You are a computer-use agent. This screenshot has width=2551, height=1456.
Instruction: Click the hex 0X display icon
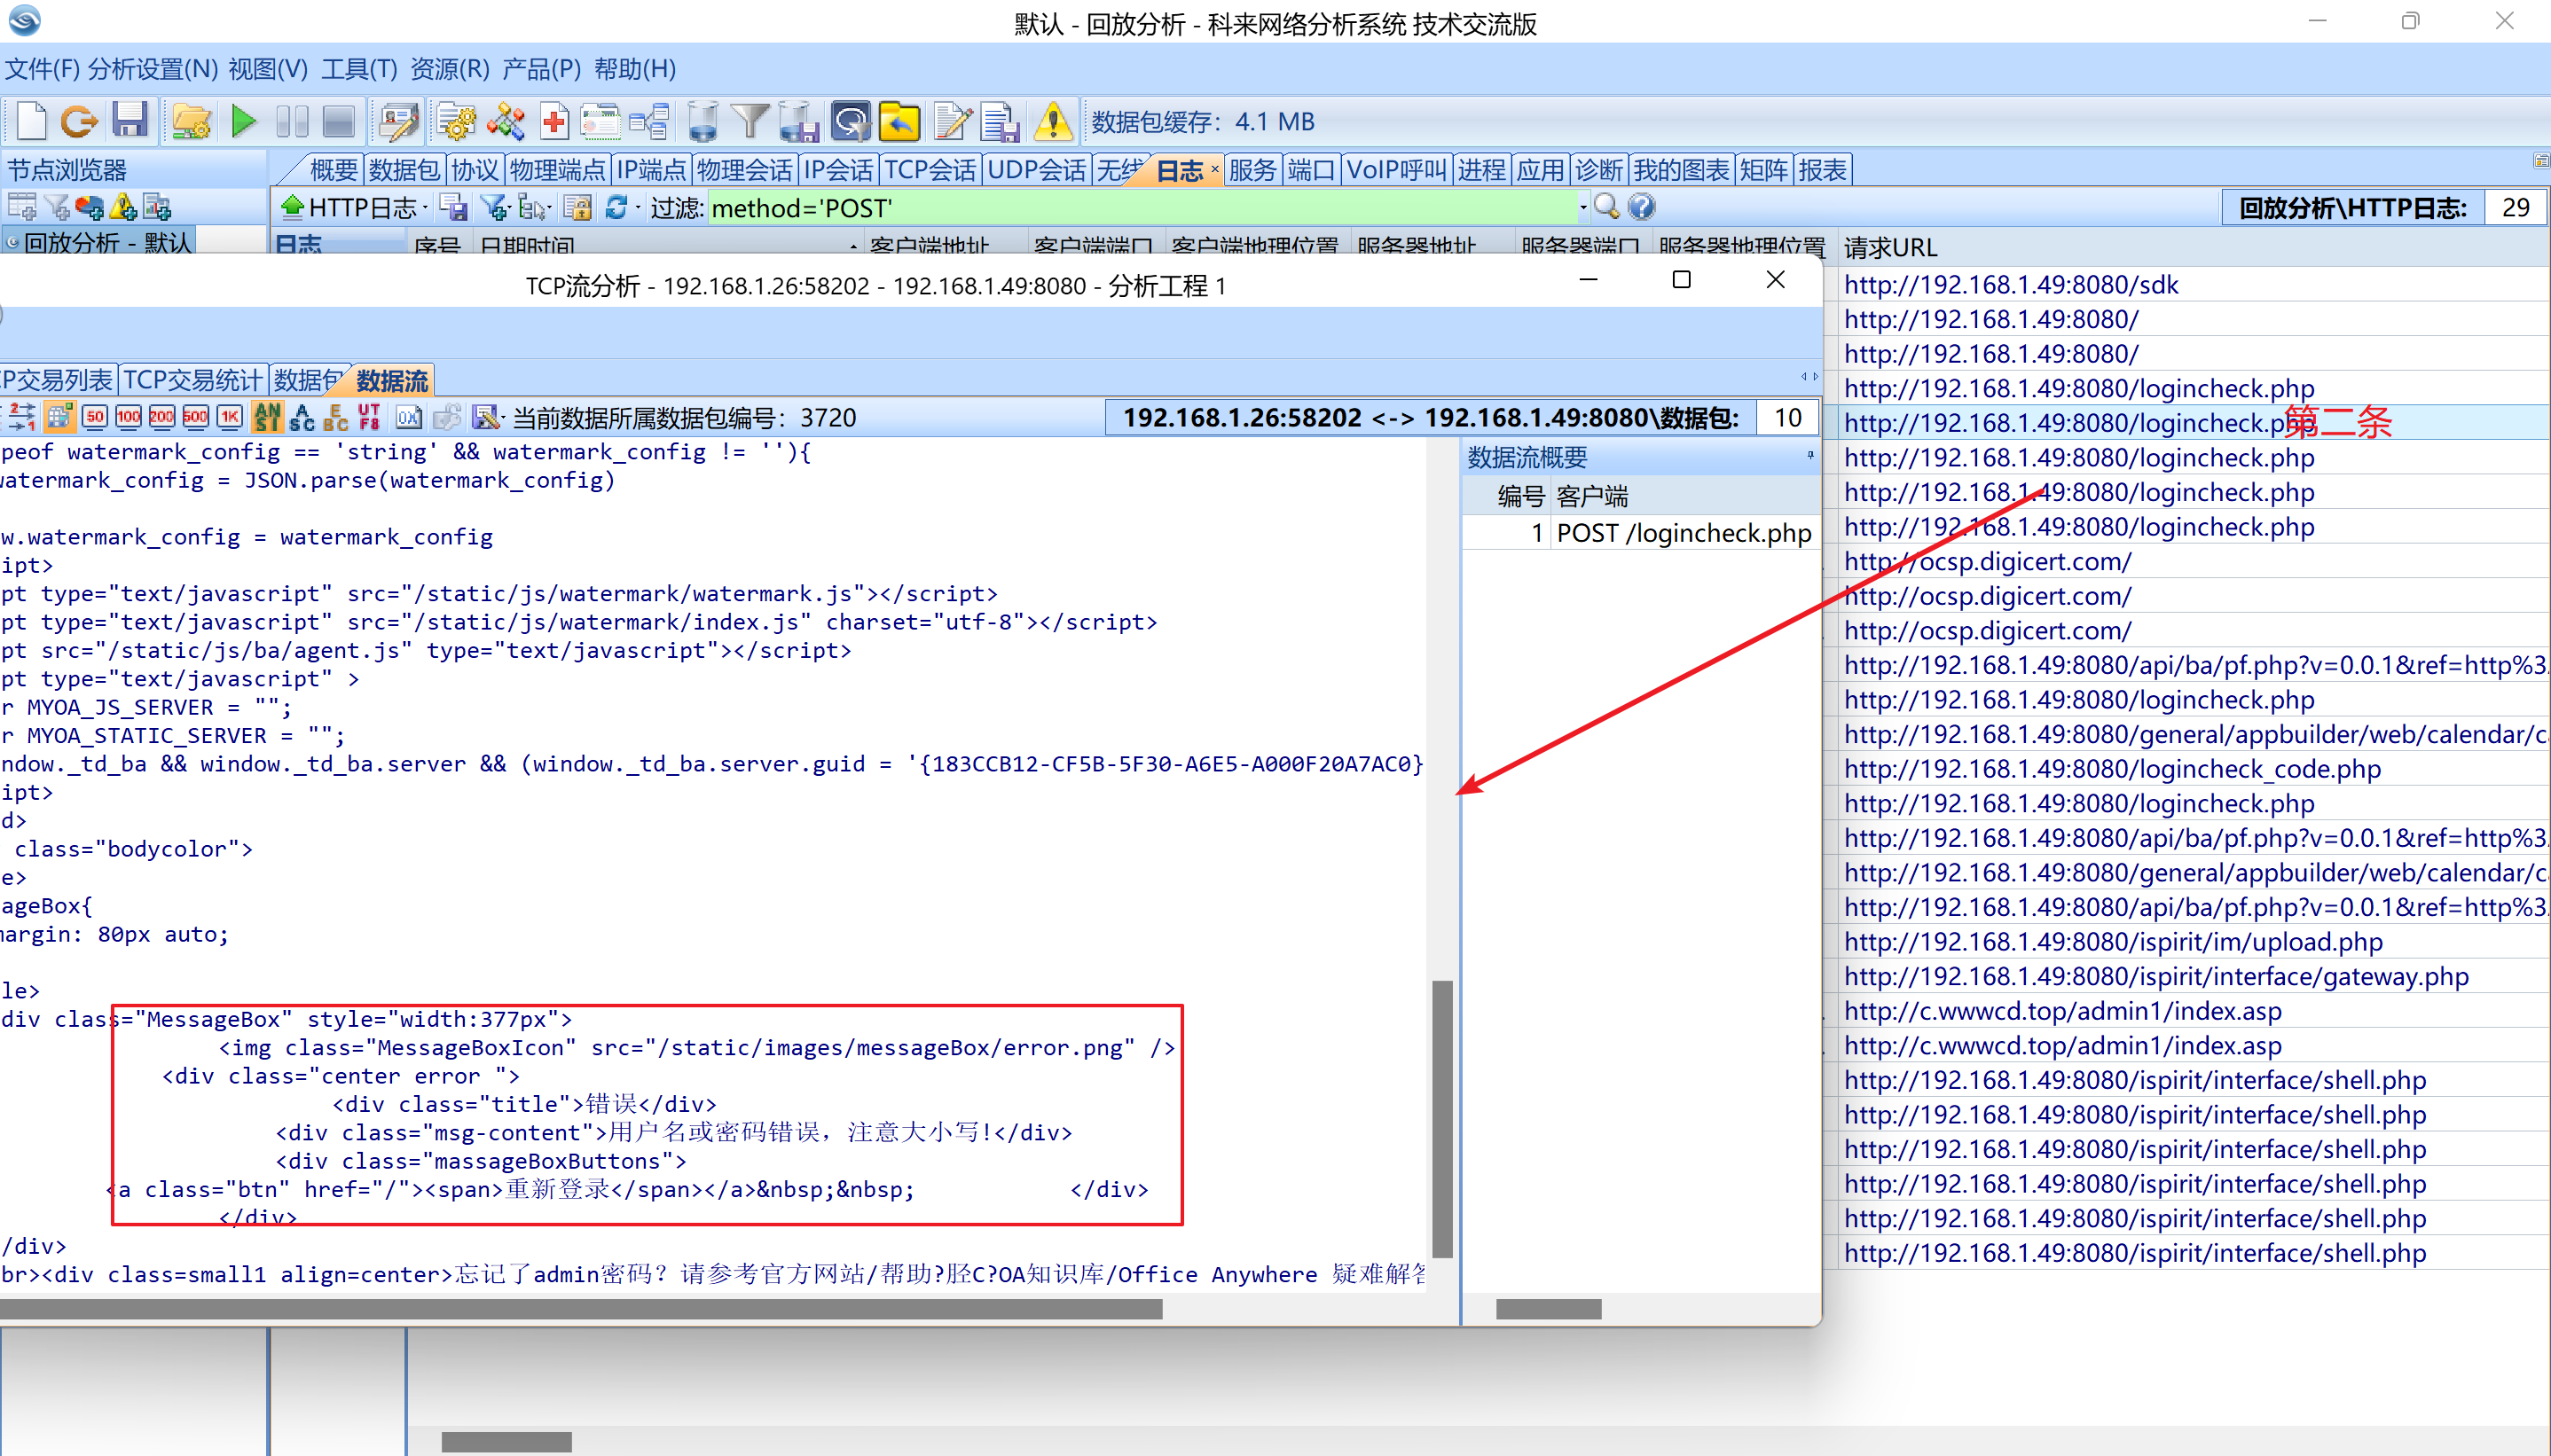coord(408,417)
